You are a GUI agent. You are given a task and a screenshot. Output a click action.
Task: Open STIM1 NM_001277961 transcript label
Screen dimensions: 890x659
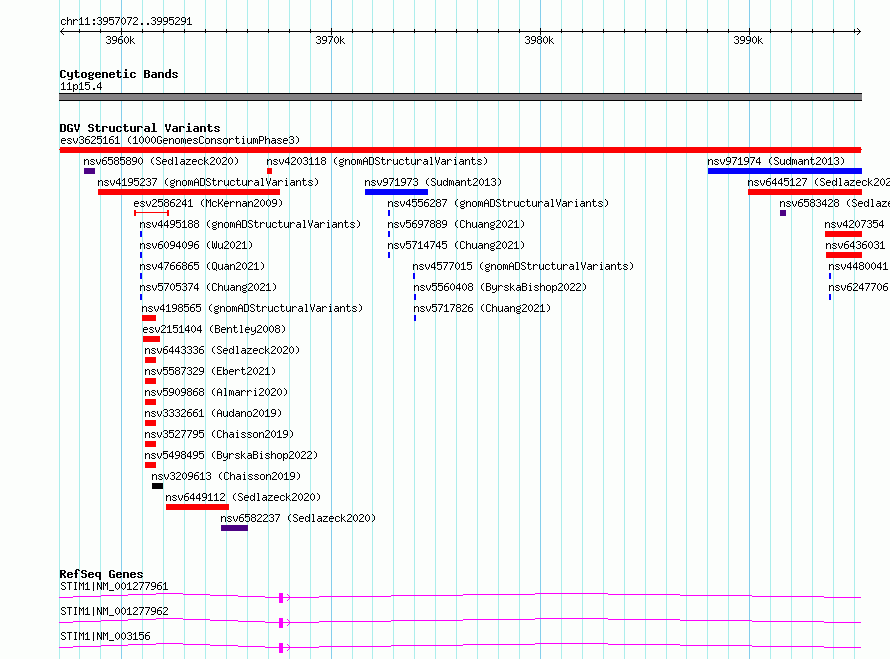pyautogui.click(x=114, y=586)
